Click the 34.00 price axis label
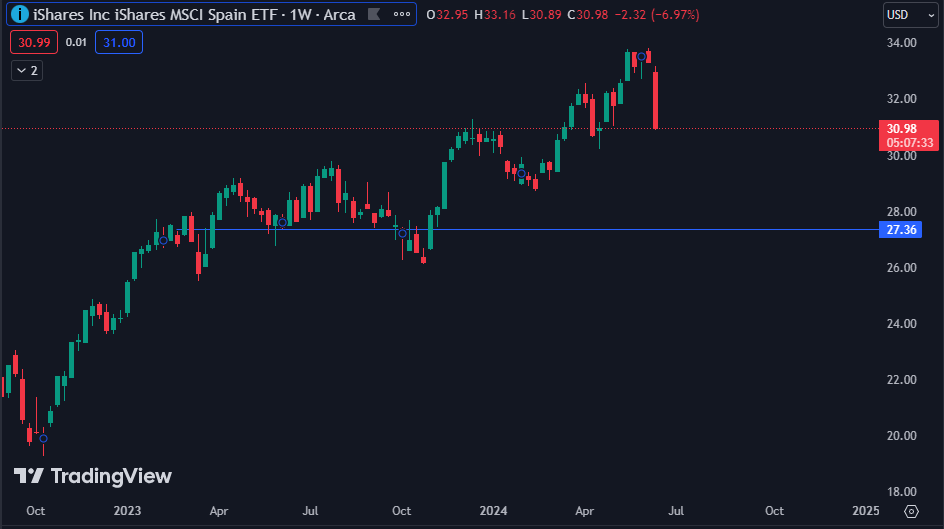The width and height of the screenshot is (944, 529). tap(901, 43)
